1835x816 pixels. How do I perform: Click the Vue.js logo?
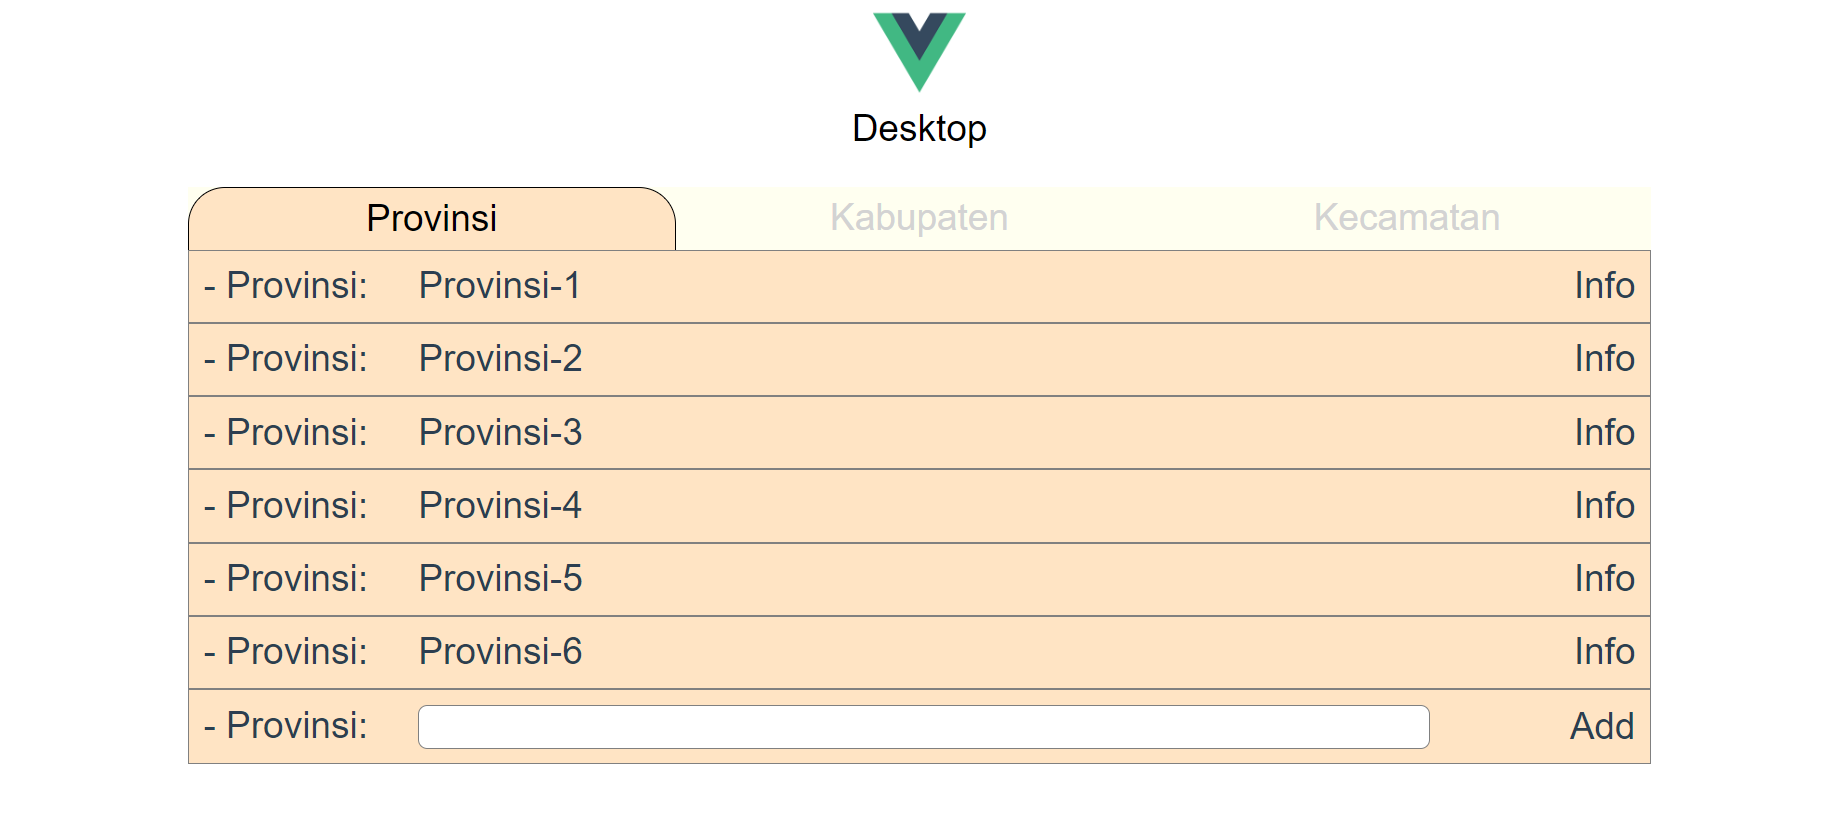pyautogui.click(x=918, y=50)
